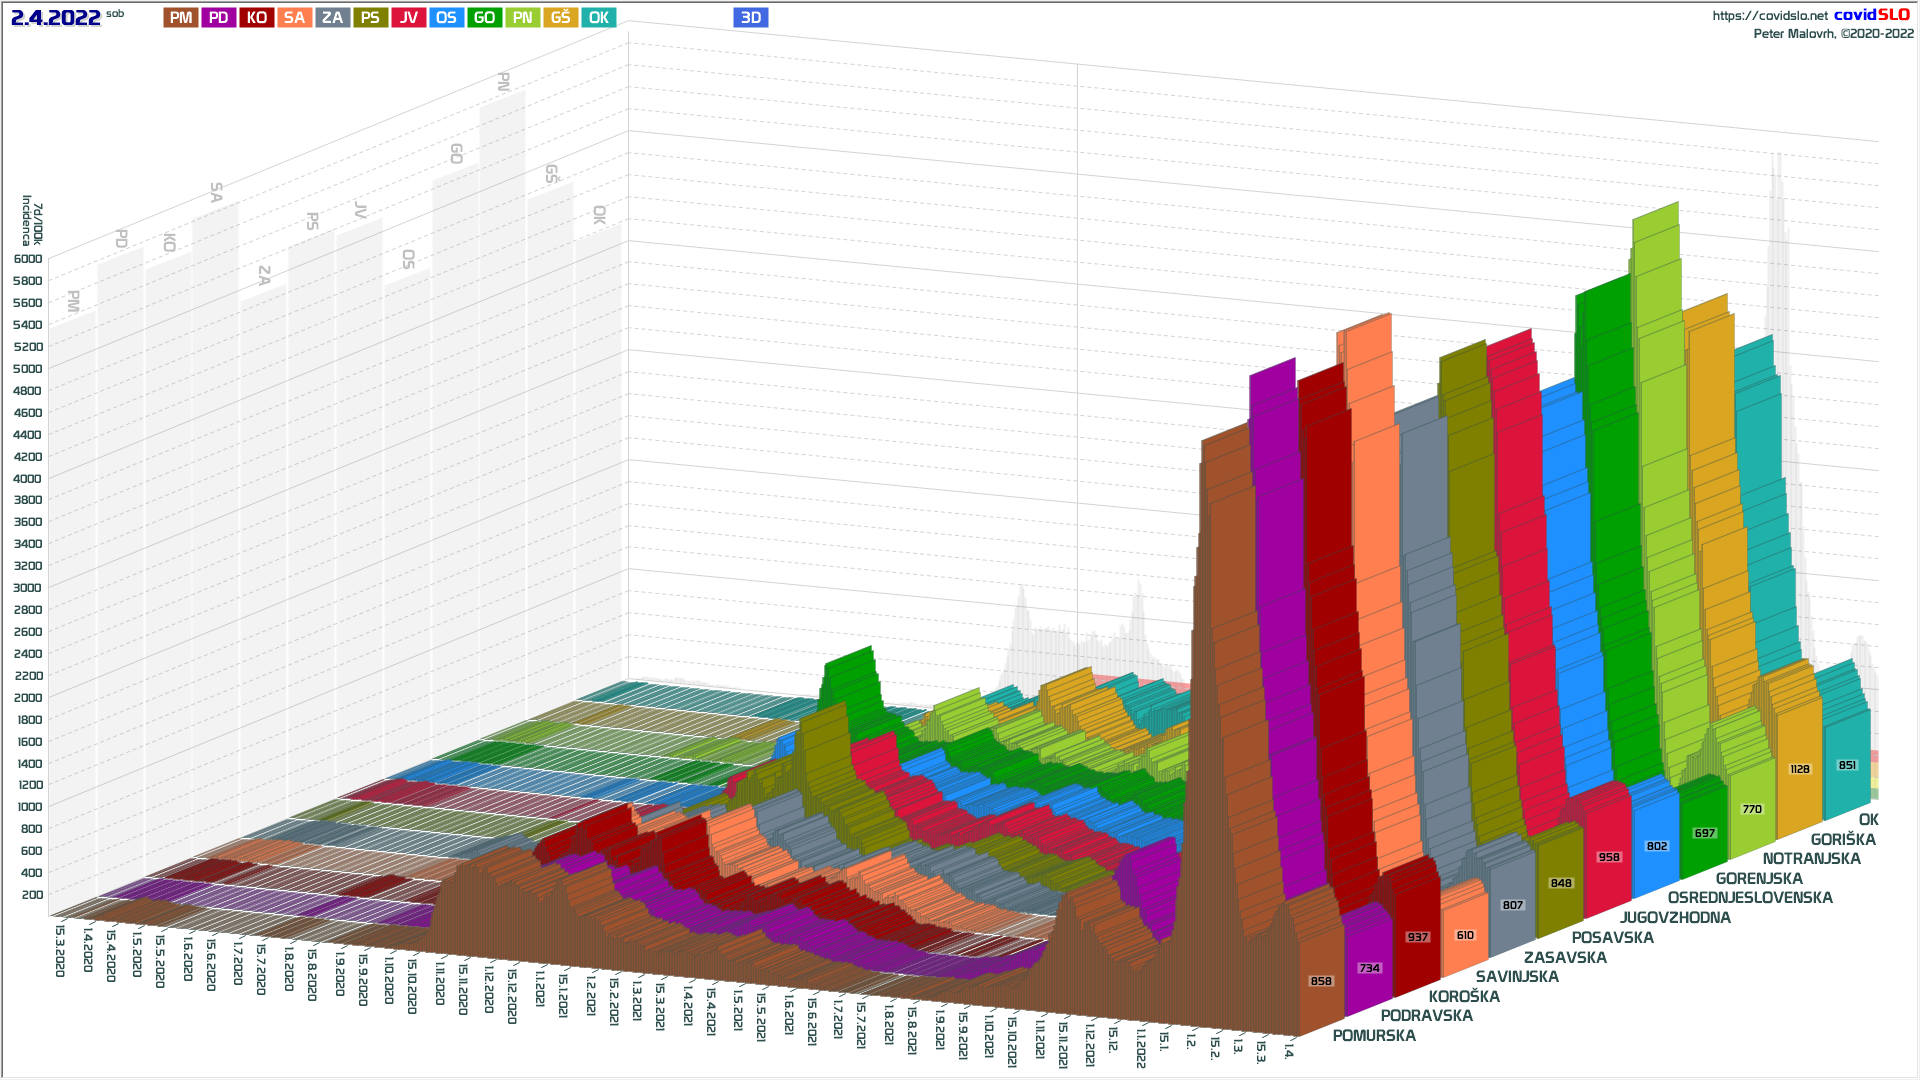Click the POMURSKA region label
Screen dimensions: 1920x1080
coord(1373,1036)
